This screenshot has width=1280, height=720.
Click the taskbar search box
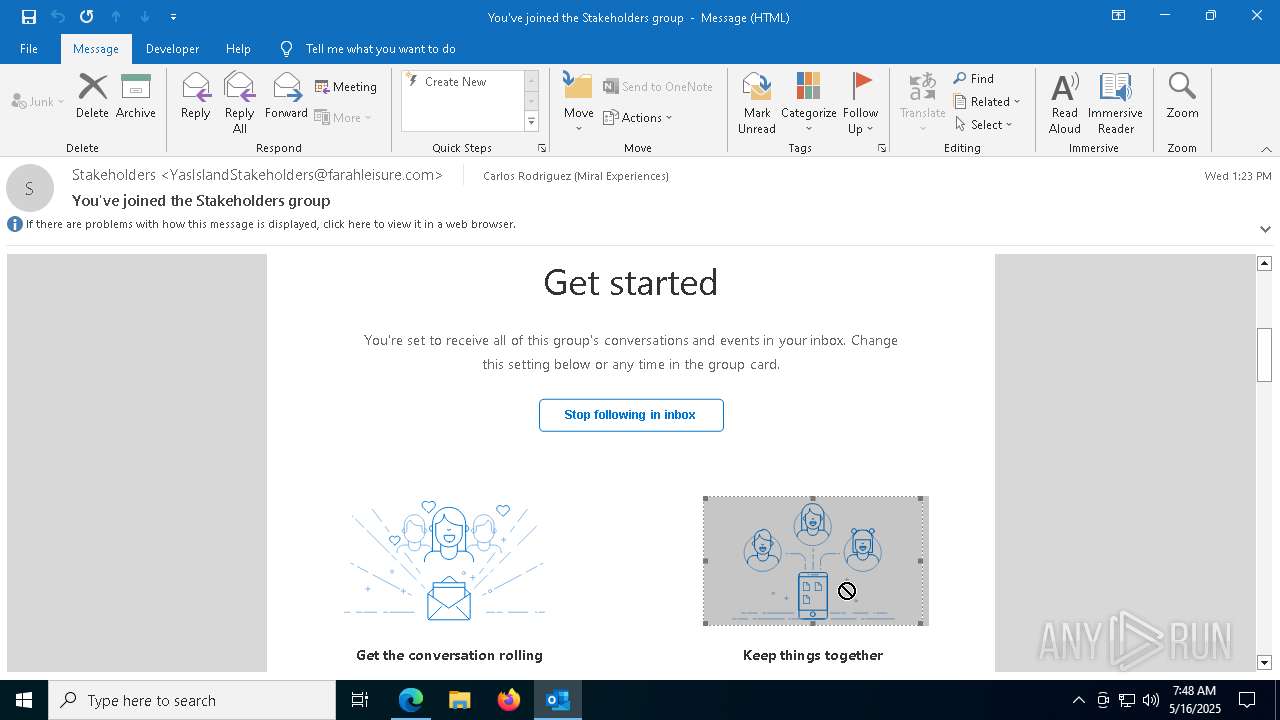click(x=192, y=700)
